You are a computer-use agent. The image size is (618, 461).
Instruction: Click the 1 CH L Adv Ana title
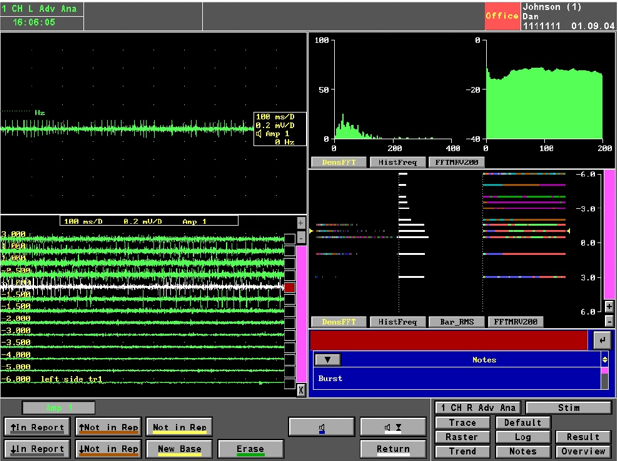point(39,9)
